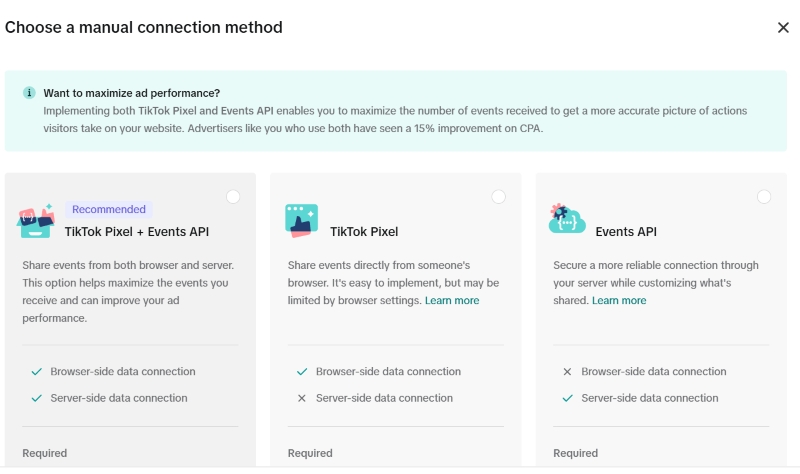This screenshot has width=800, height=474.
Task: Open Learn more link in the Events API card
Action: pyautogui.click(x=619, y=300)
